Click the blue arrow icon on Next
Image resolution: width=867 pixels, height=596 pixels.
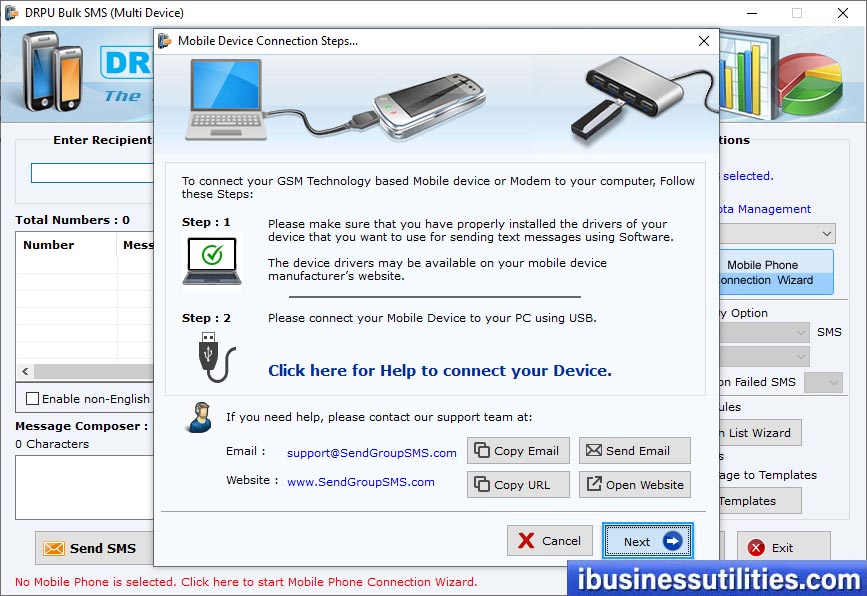pos(672,541)
